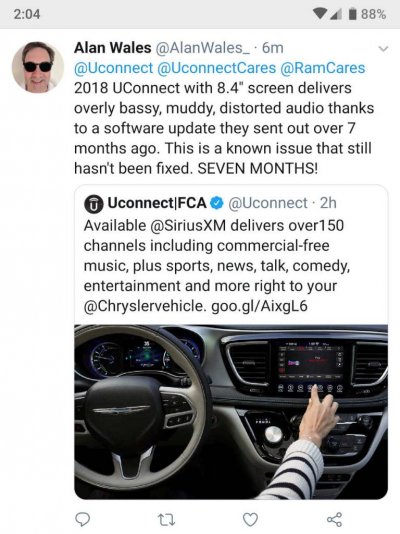This screenshot has width=400, height=534.
Task: Like the tweet with the heart icon
Action: 250,520
